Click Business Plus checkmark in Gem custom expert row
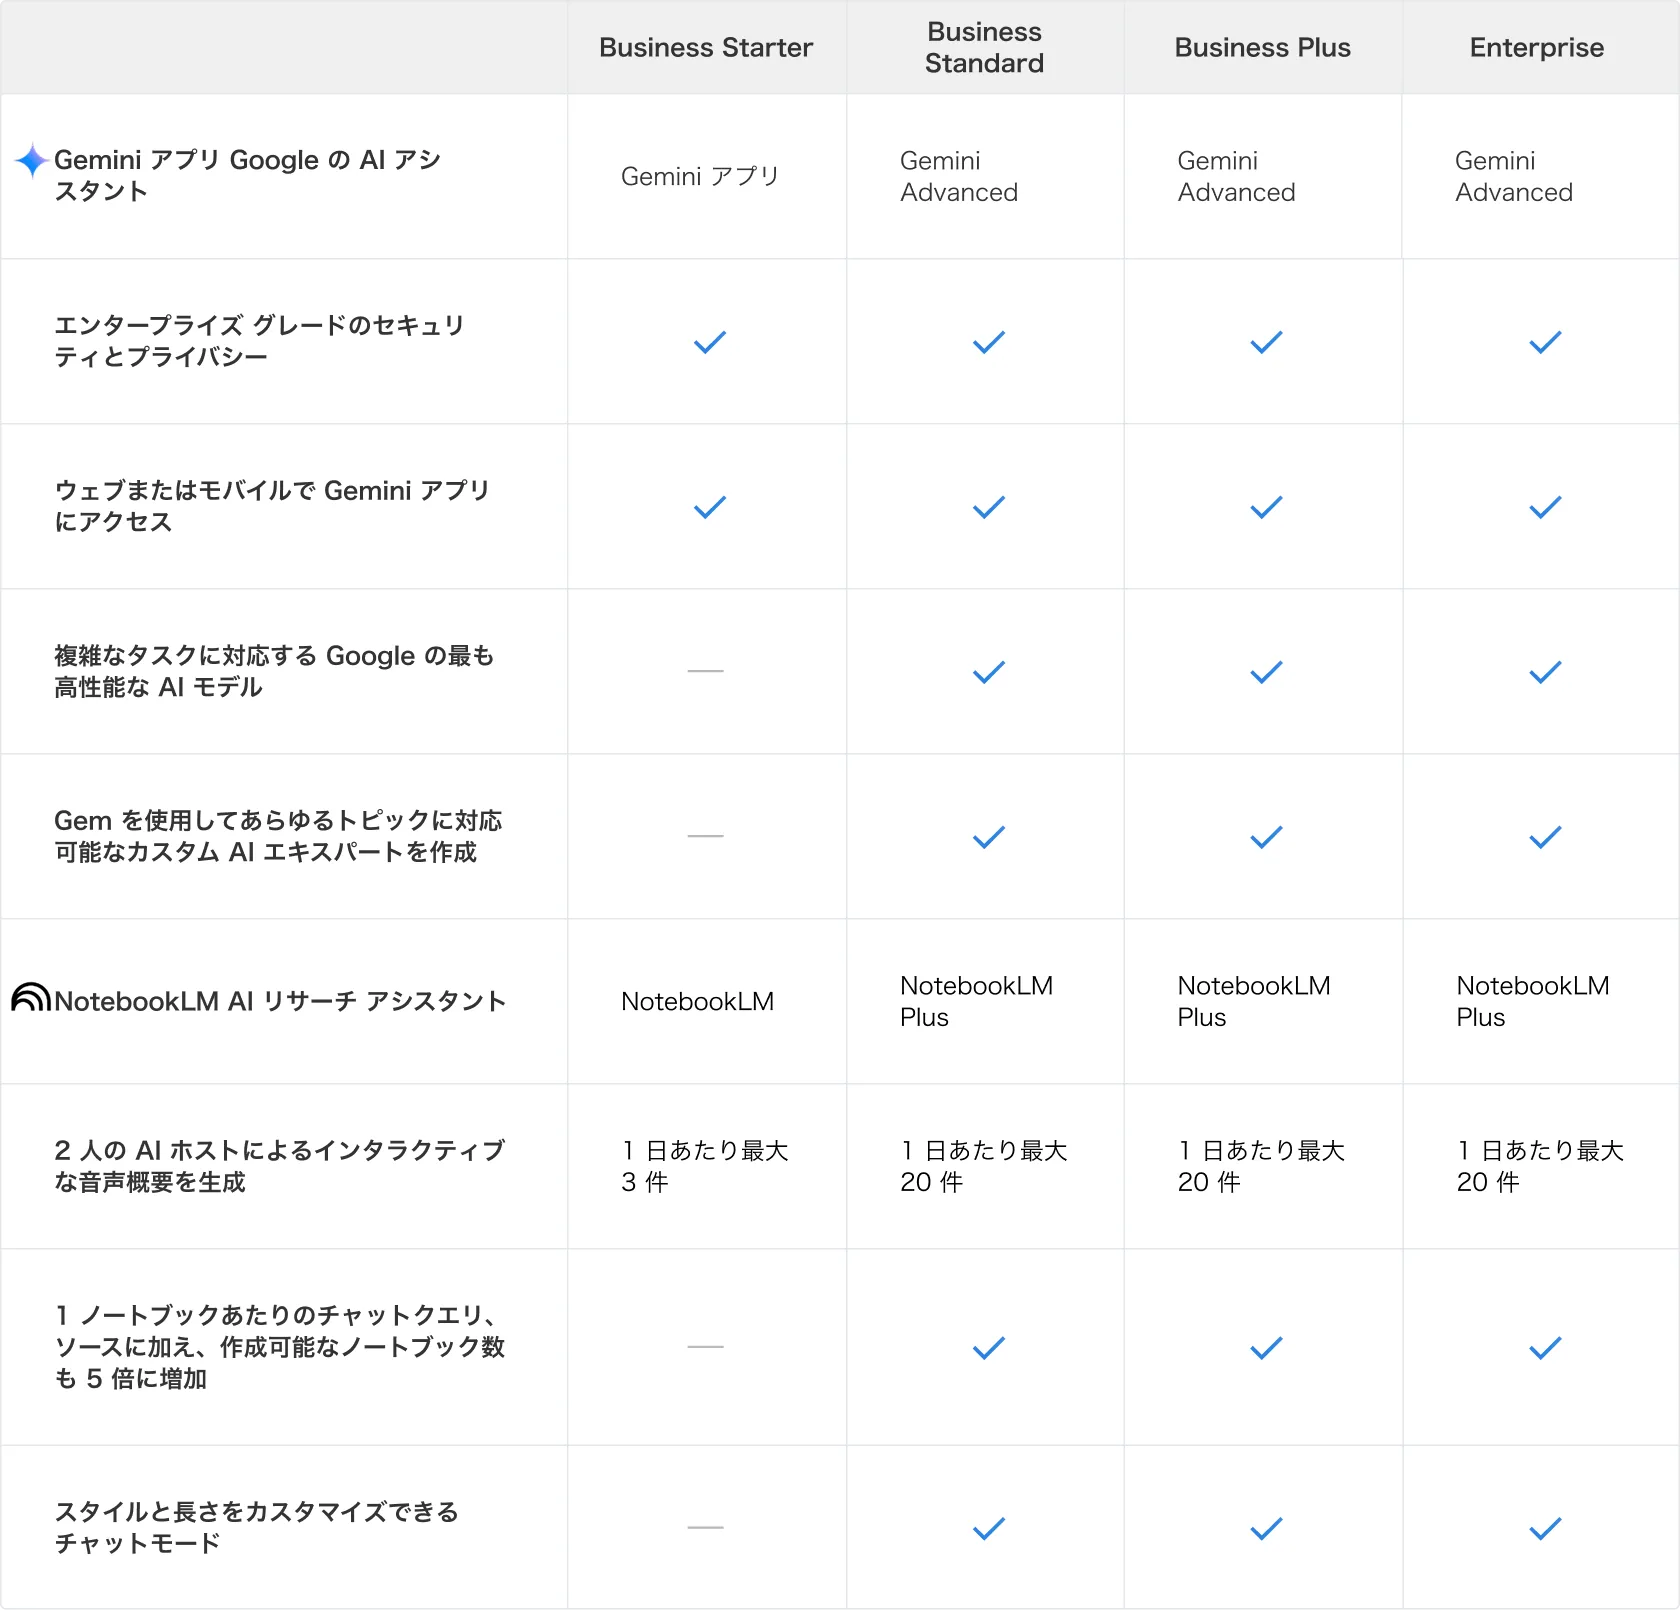The width and height of the screenshot is (1680, 1610). [x=1265, y=838]
